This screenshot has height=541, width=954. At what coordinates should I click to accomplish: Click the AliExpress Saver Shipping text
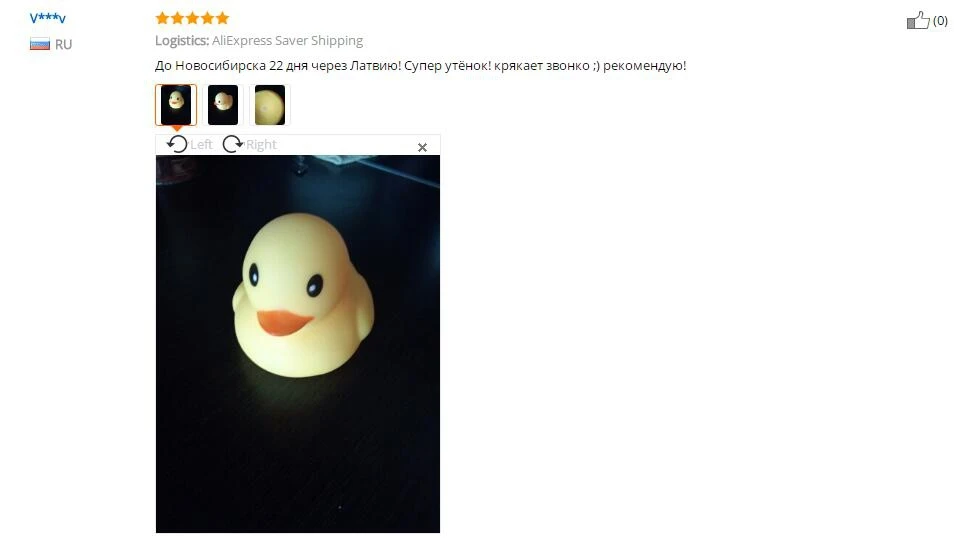click(287, 41)
